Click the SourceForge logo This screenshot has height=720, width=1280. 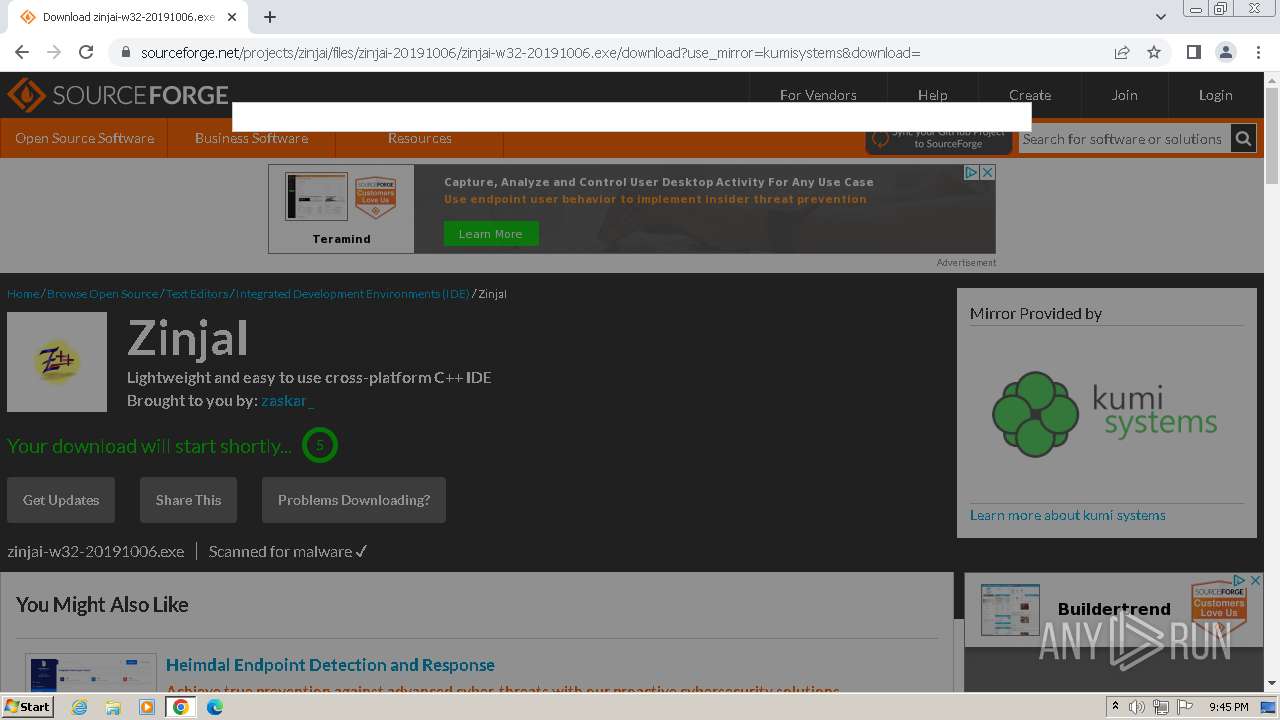(118, 95)
